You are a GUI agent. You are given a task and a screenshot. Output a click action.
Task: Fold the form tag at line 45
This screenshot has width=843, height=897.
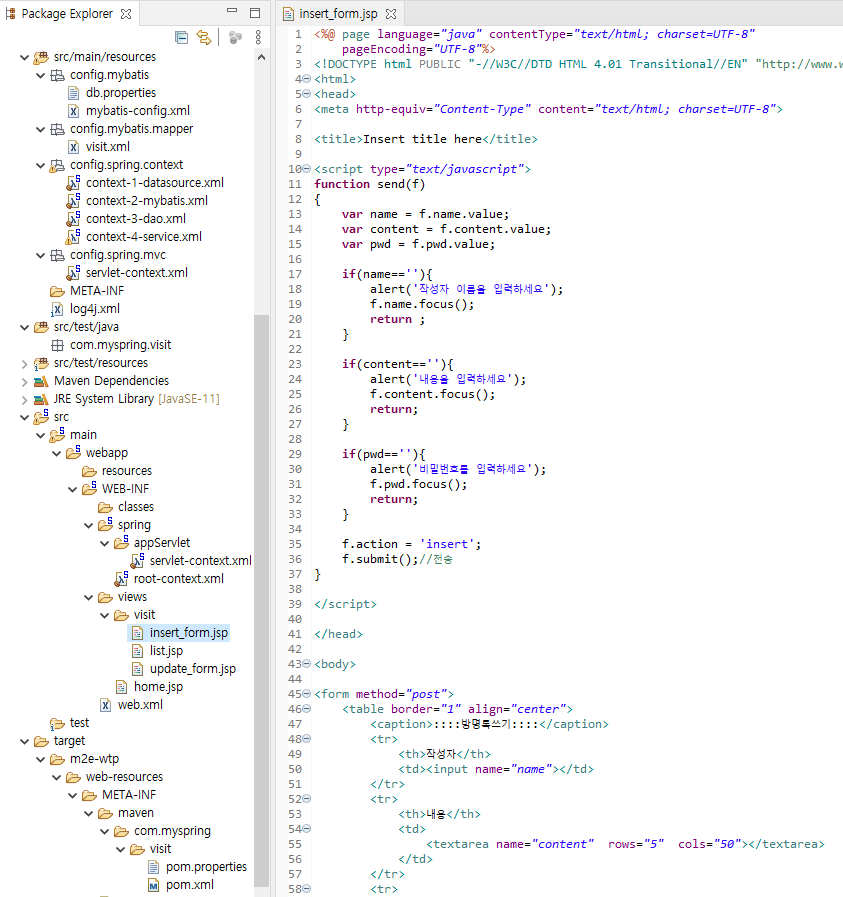point(307,694)
